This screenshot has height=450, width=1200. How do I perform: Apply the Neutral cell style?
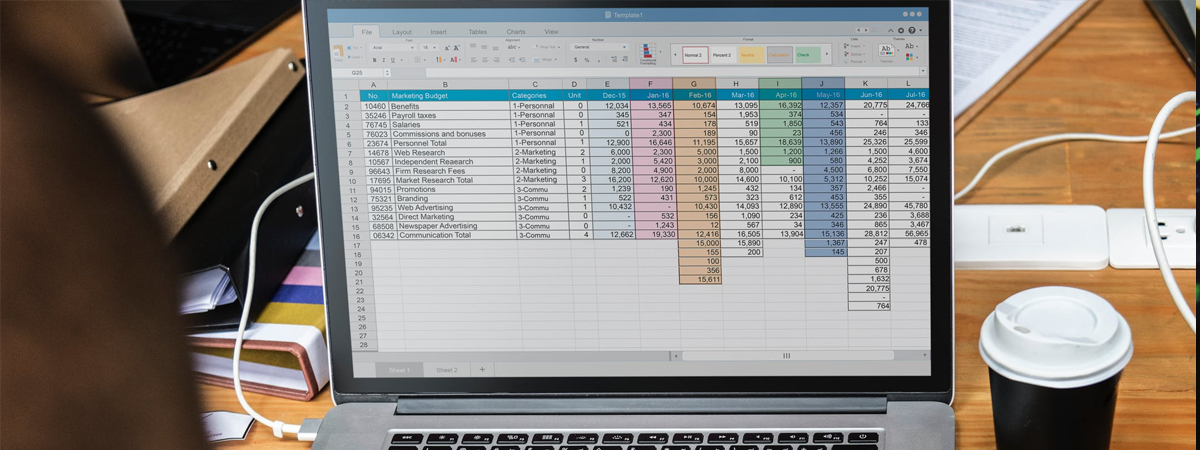(752, 55)
